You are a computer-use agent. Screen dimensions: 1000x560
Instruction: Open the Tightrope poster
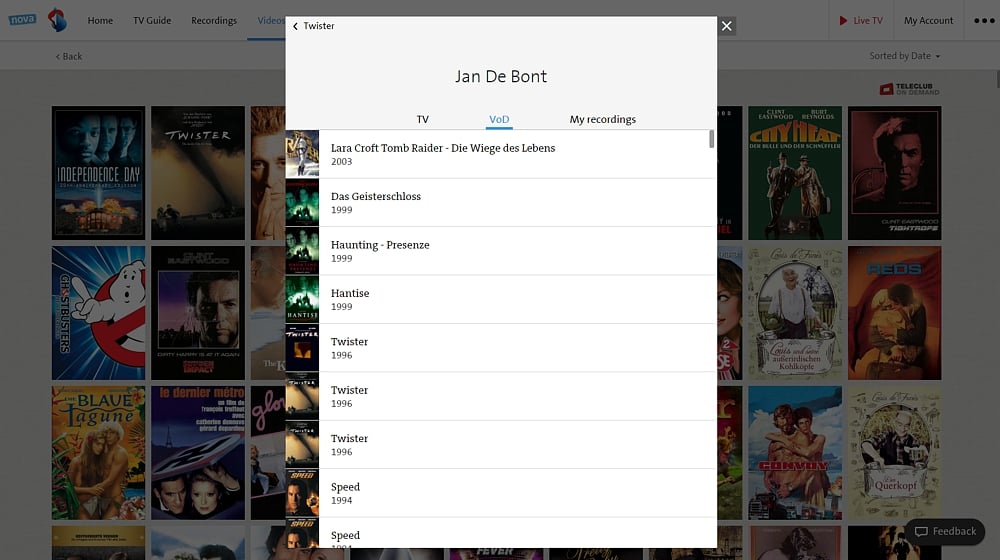click(895, 173)
